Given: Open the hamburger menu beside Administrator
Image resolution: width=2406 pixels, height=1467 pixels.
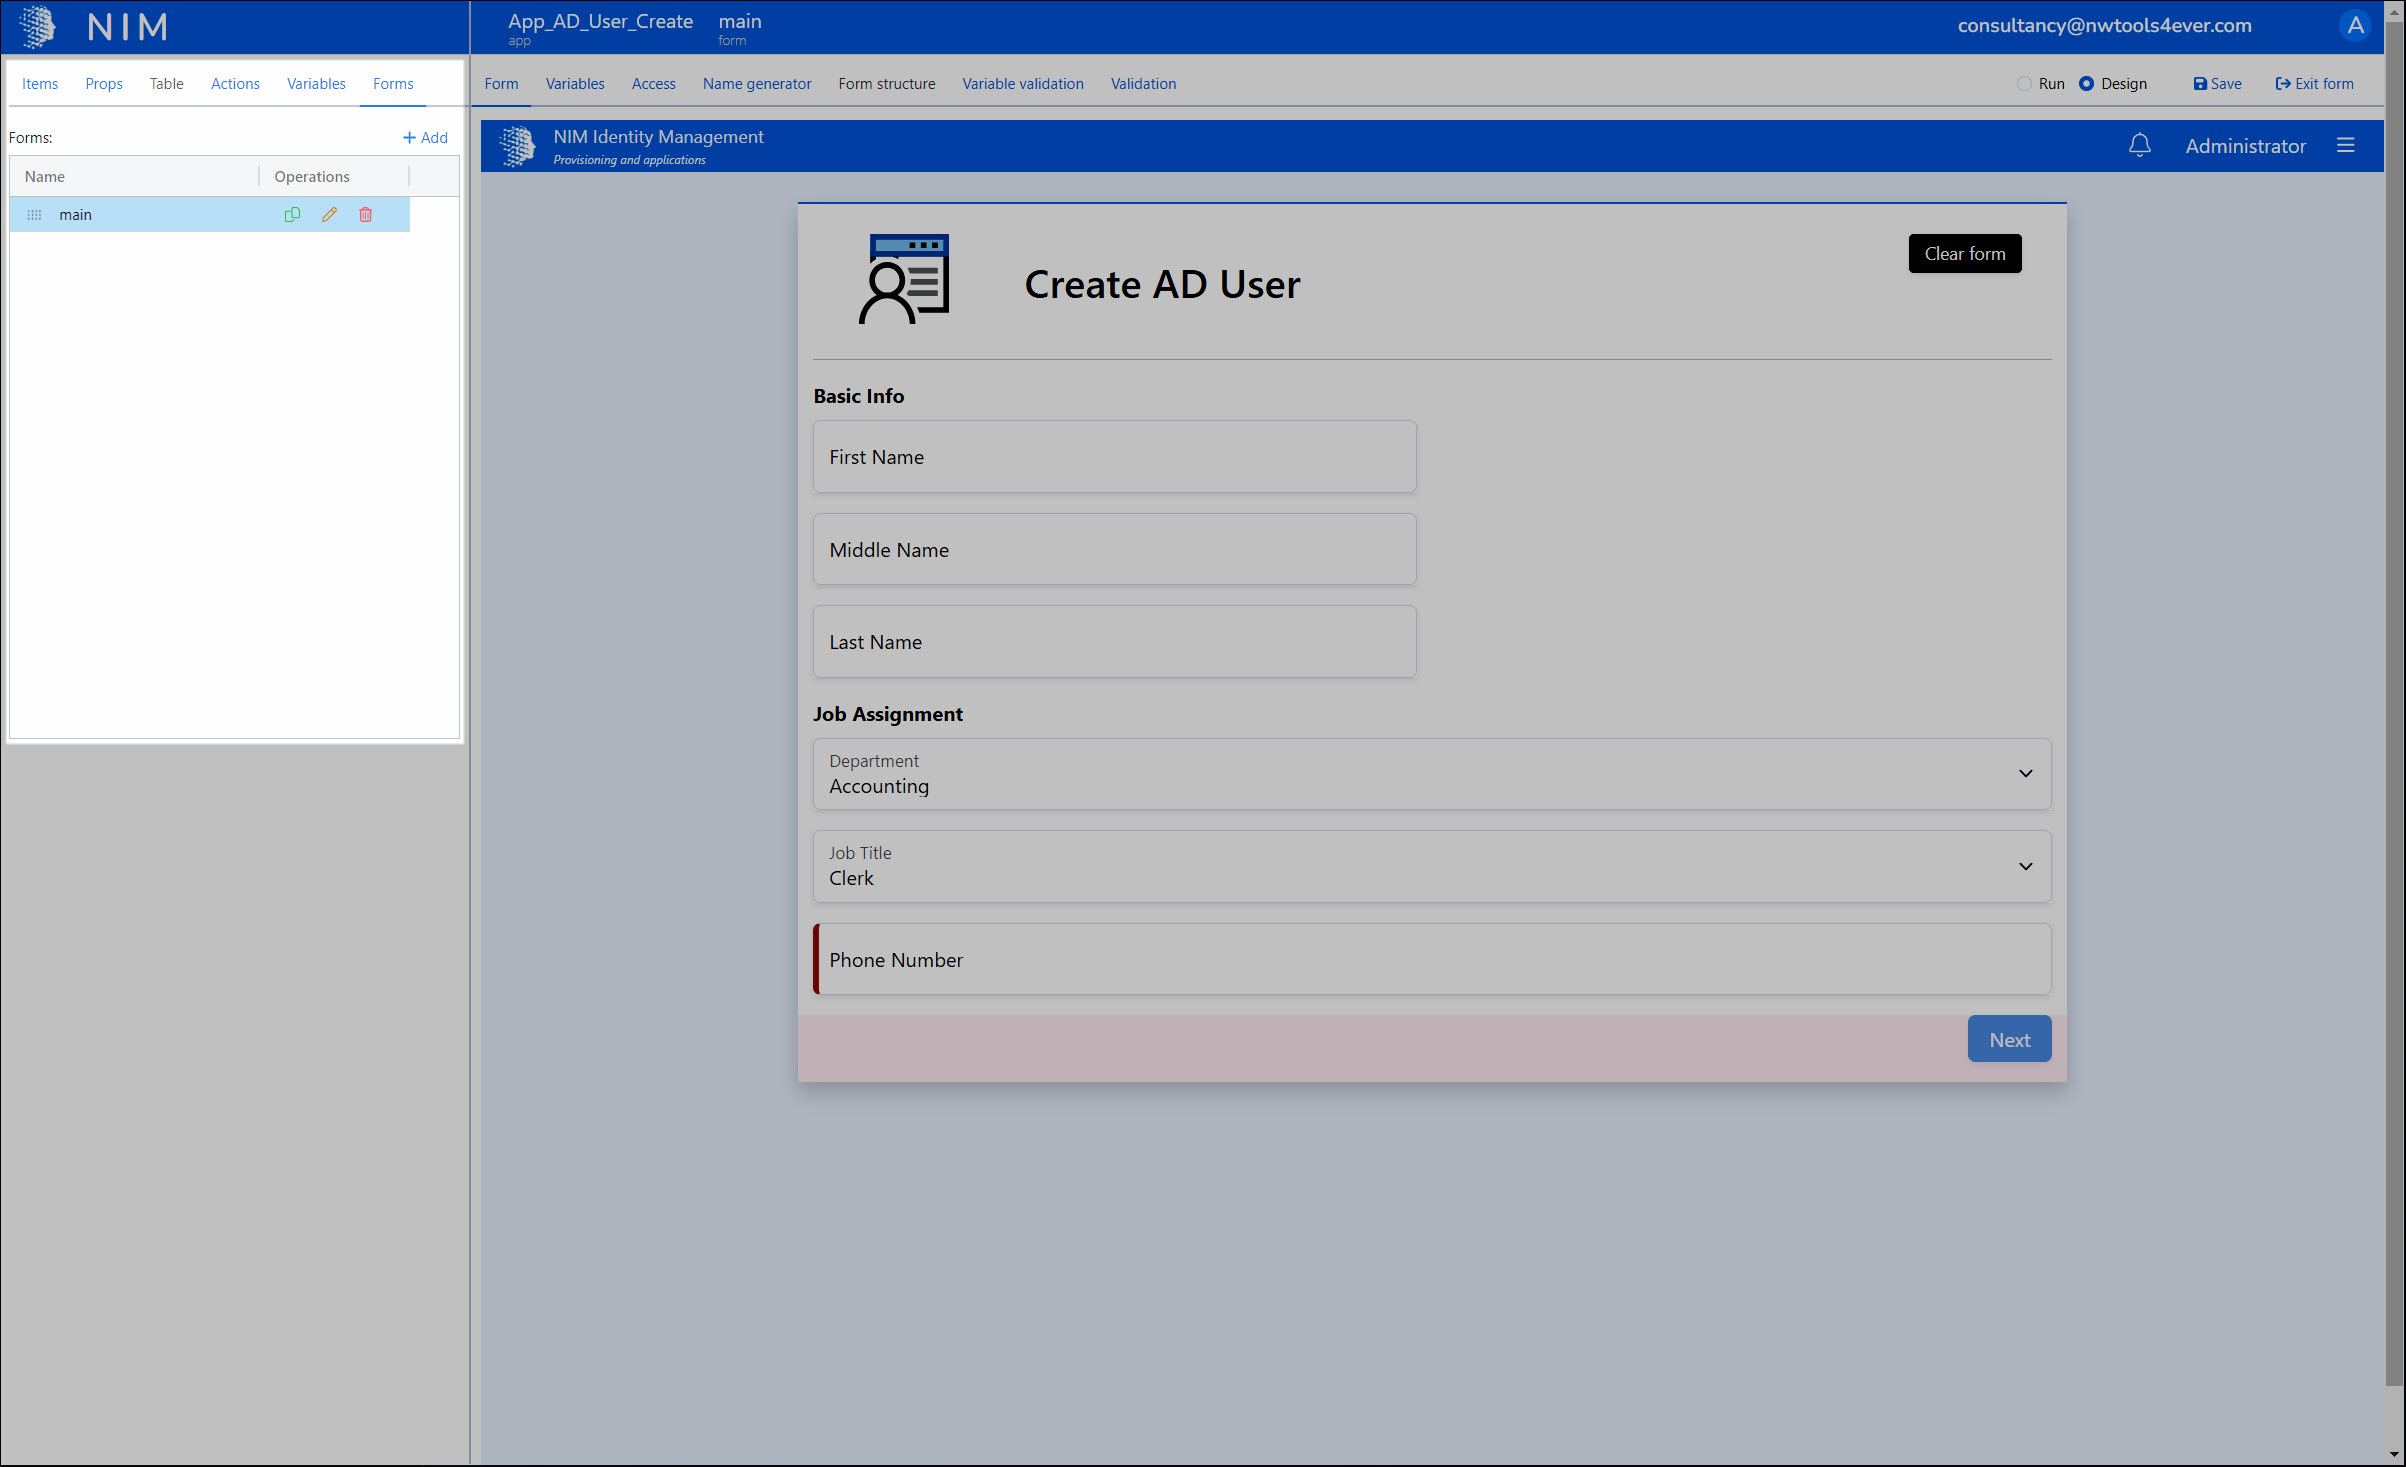Looking at the screenshot, I should (2345, 146).
